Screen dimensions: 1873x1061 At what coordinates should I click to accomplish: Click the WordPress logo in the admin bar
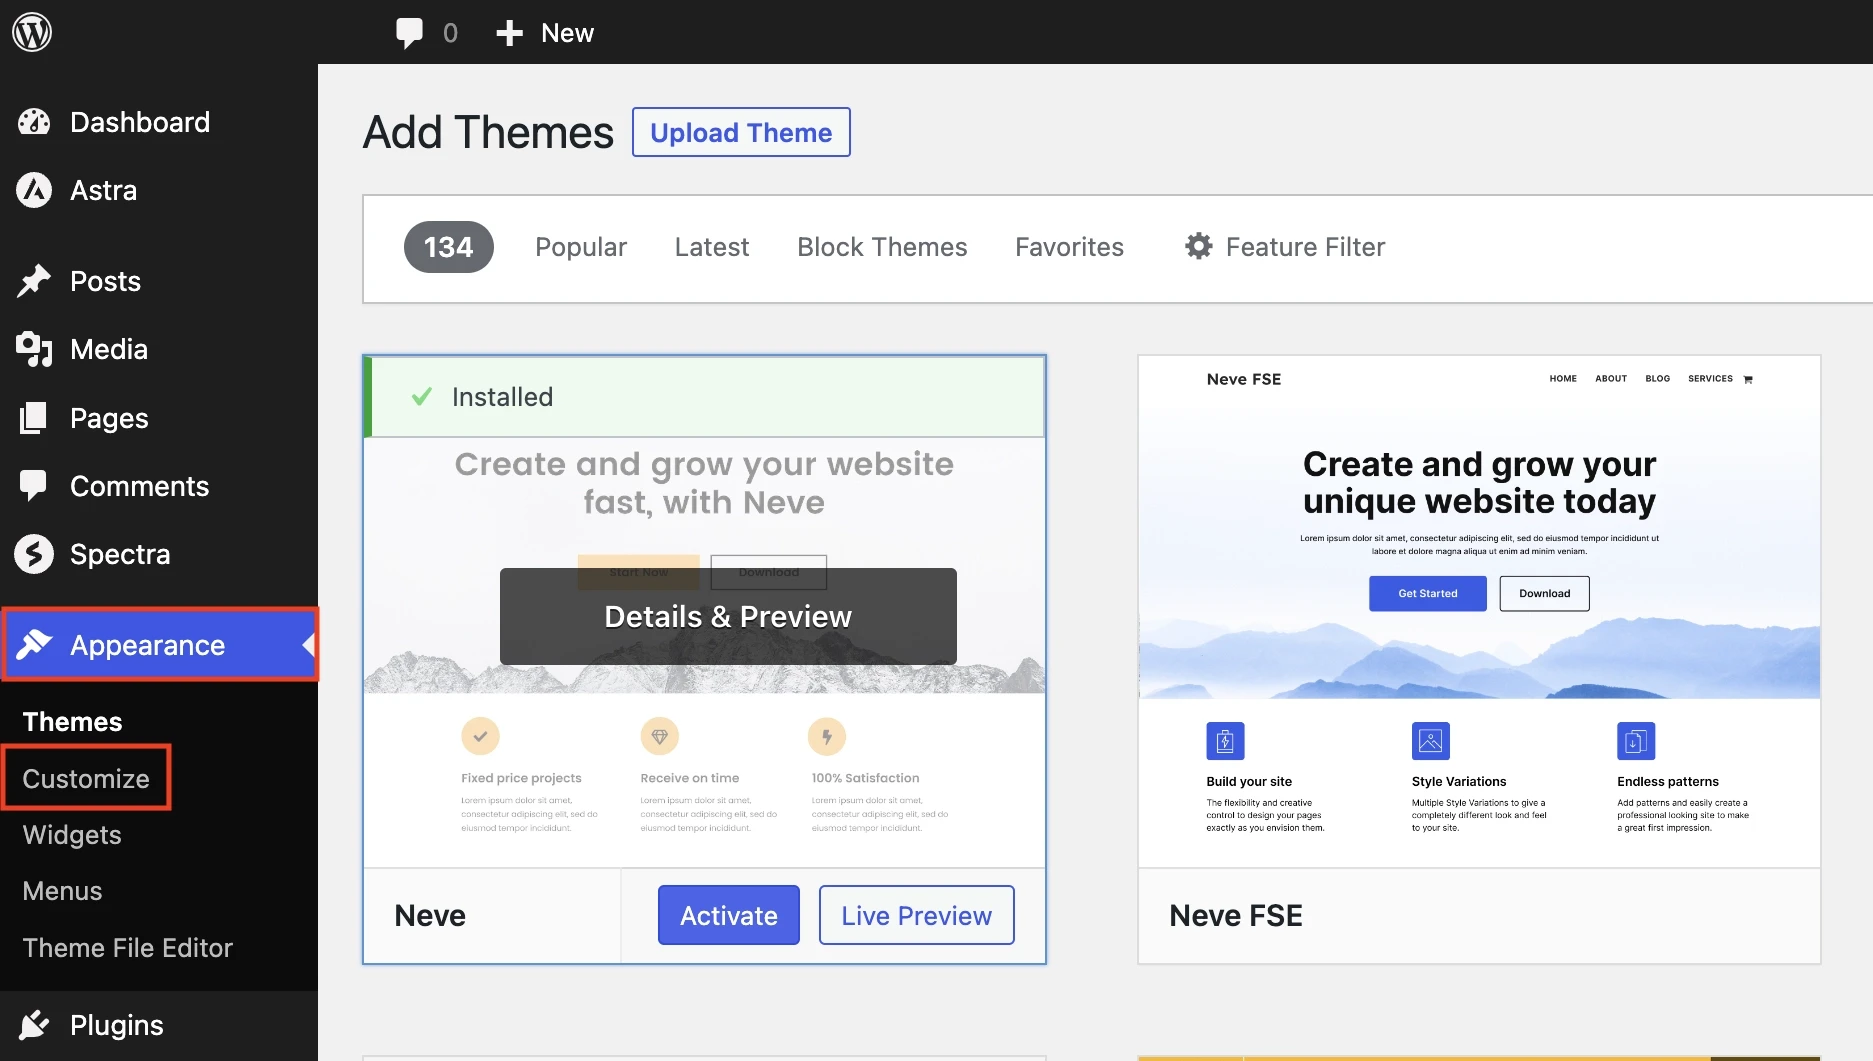point(32,32)
